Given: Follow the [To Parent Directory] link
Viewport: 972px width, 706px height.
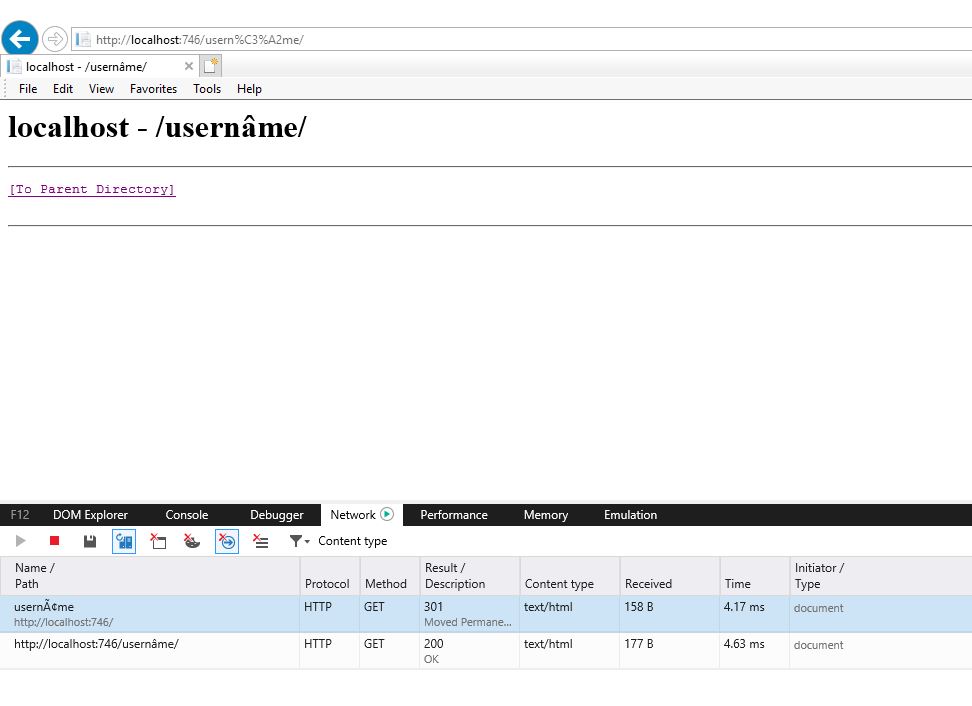Looking at the screenshot, I should 92,189.
